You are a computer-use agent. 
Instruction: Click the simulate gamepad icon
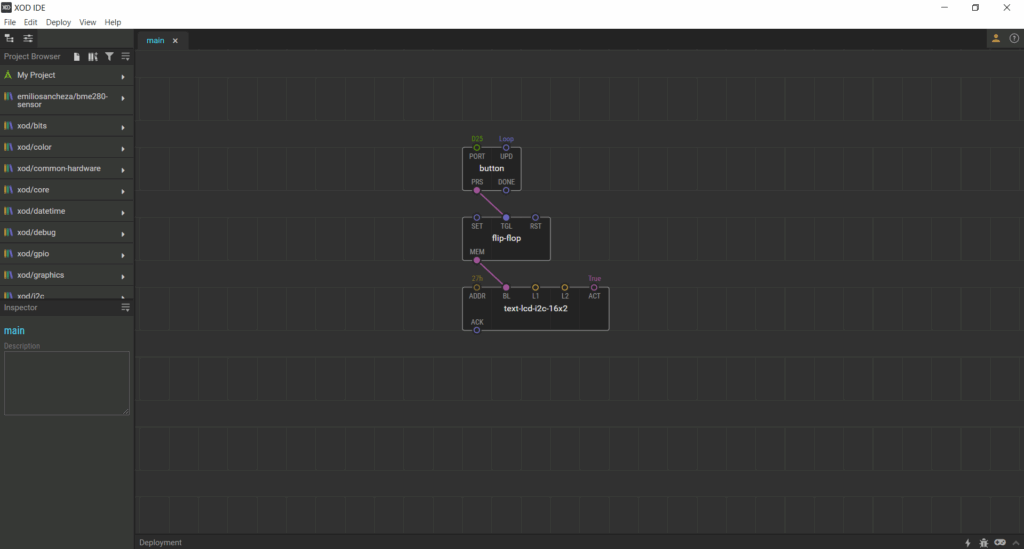pyautogui.click(x=1000, y=542)
